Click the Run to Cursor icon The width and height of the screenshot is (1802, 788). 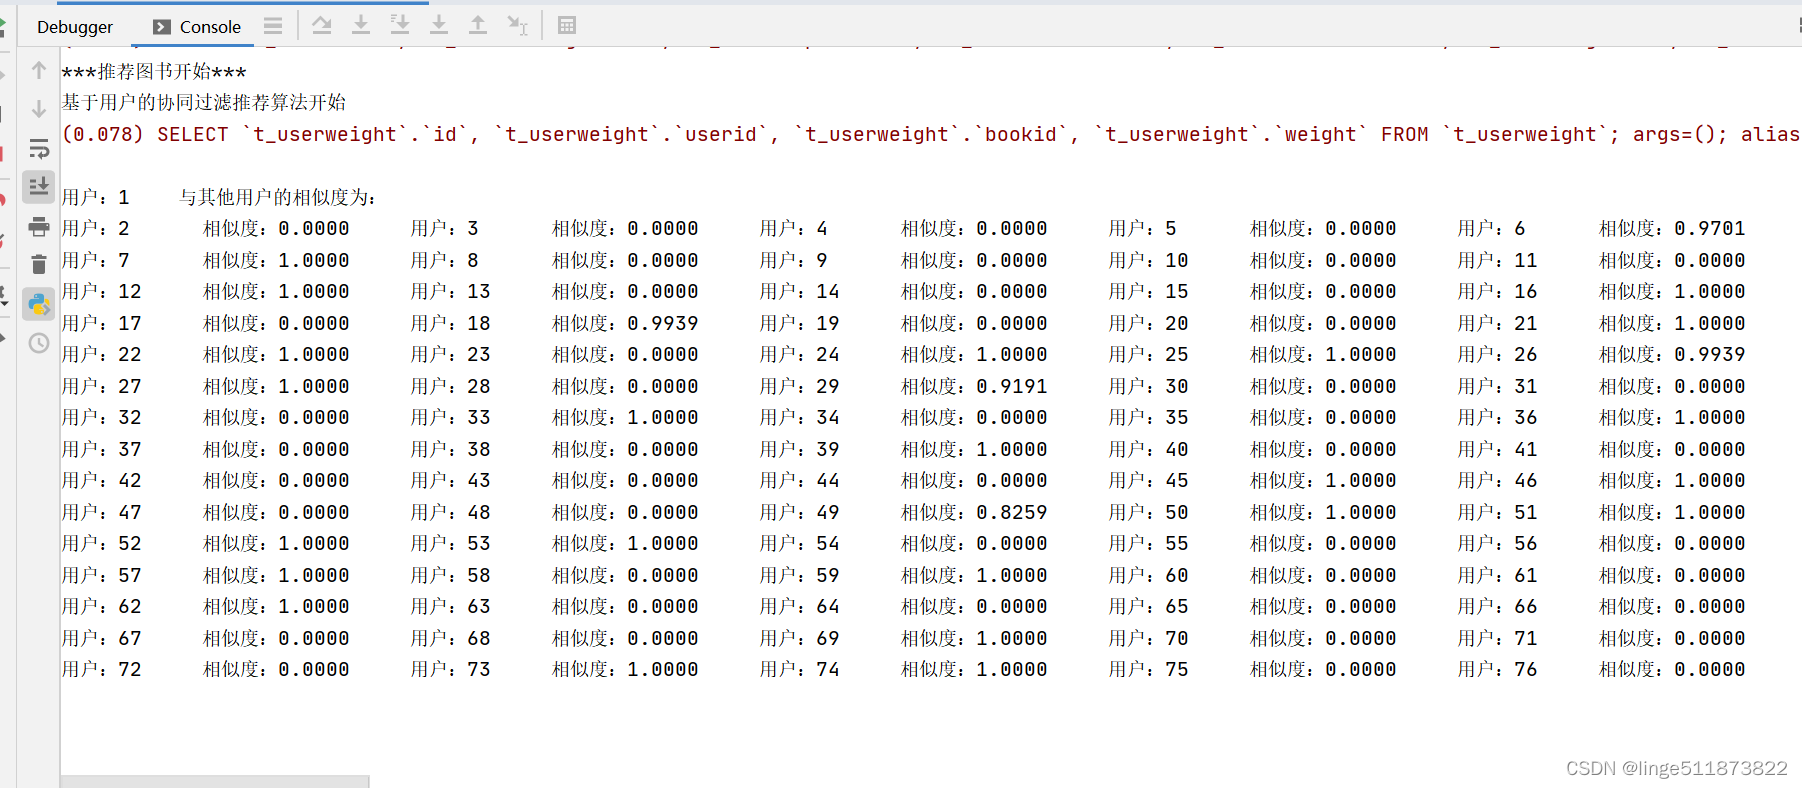click(517, 25)
